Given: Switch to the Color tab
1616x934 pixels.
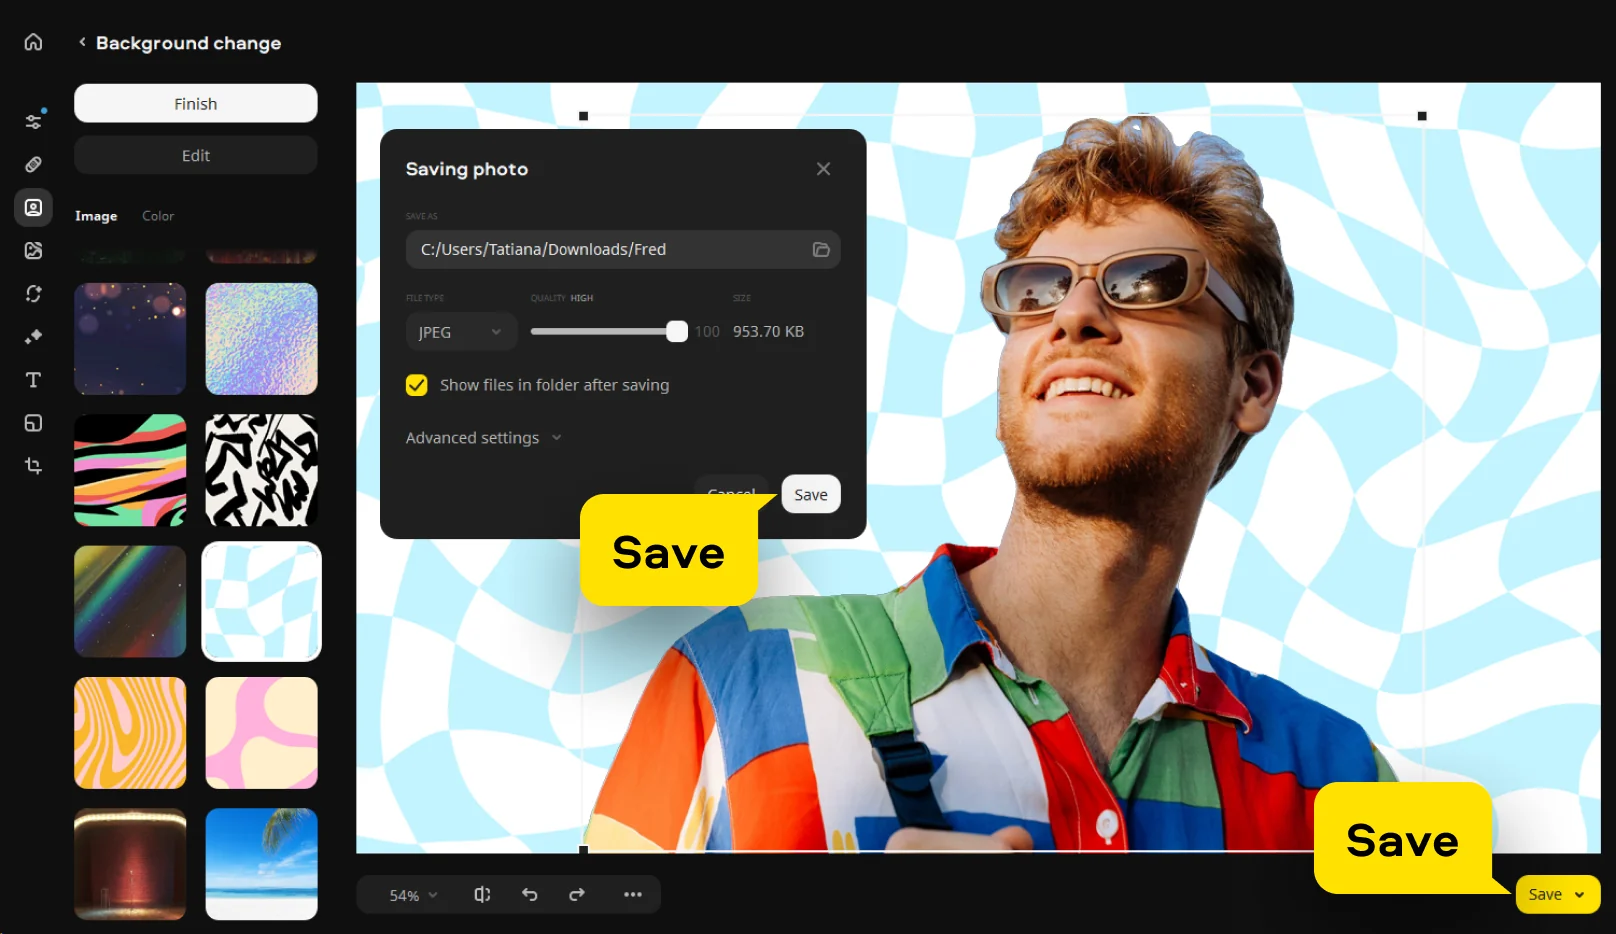Looking at the screenshot, I should pyautogui.click(x=158, y=216).
